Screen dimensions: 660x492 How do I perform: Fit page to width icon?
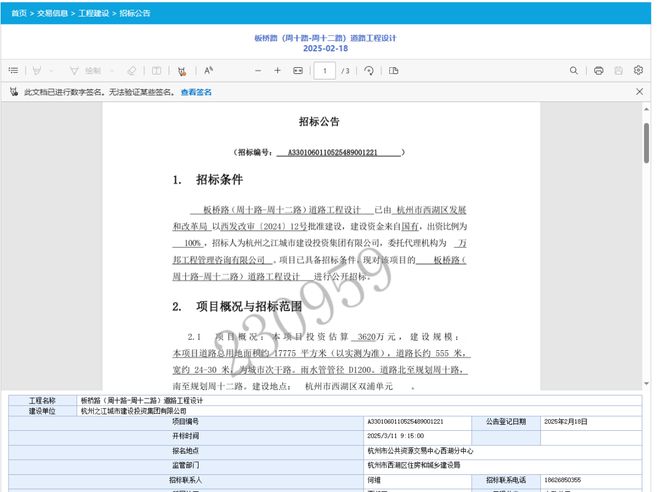[298, 71]
